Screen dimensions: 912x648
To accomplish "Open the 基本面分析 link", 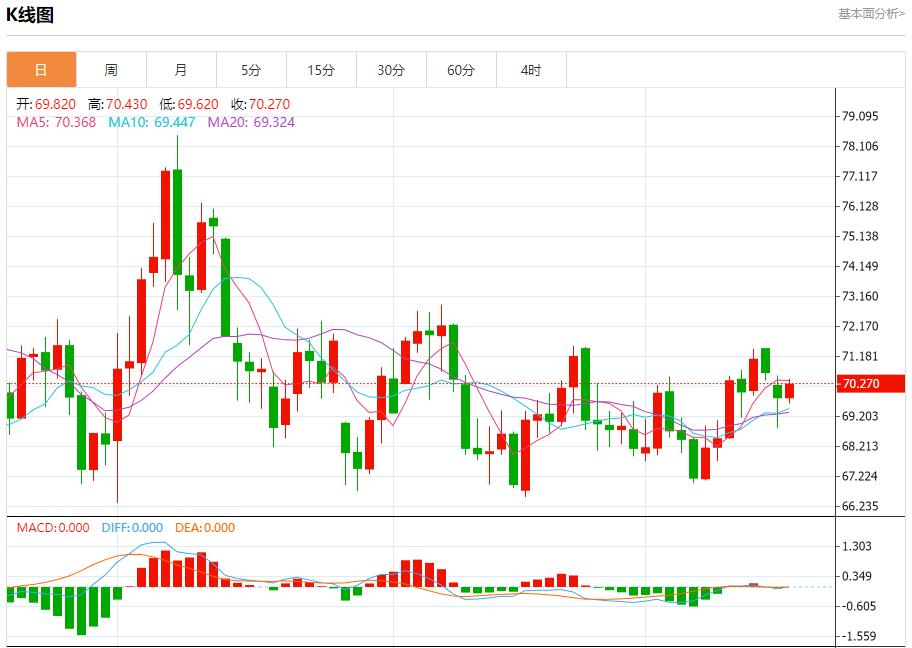I will coord(870,14).
